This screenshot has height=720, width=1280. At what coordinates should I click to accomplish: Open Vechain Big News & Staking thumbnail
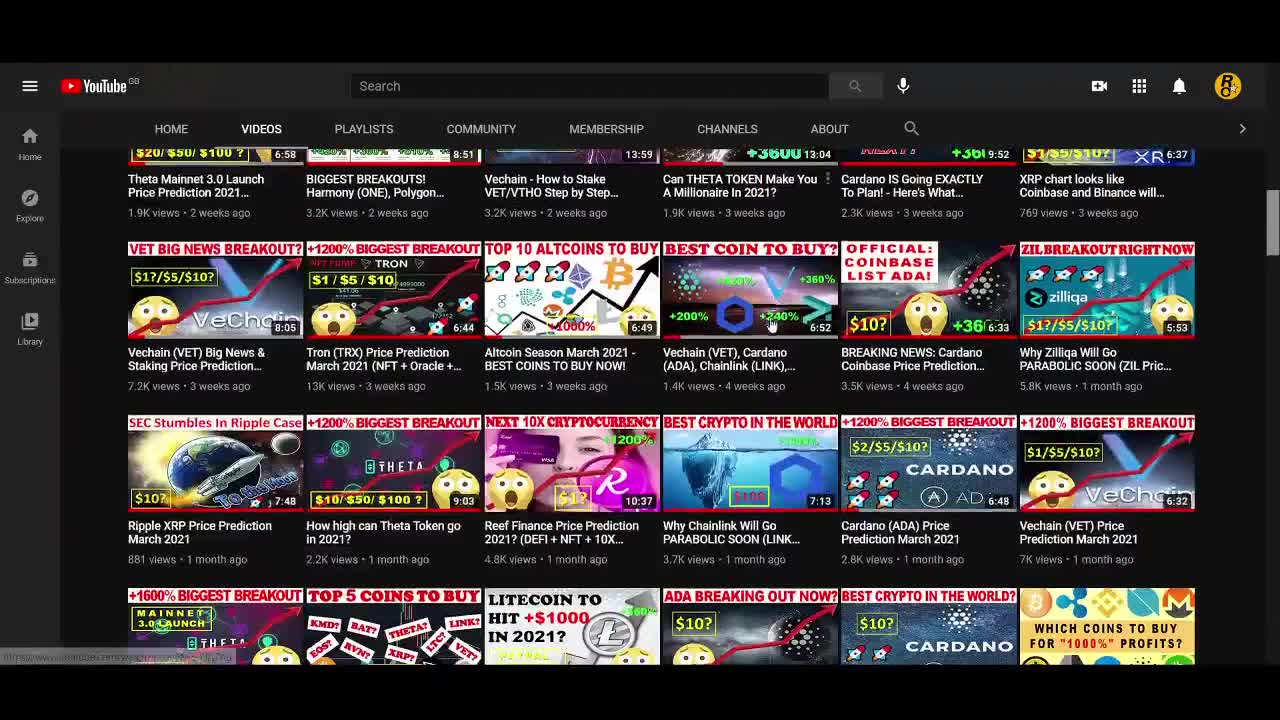pos(215,289)
